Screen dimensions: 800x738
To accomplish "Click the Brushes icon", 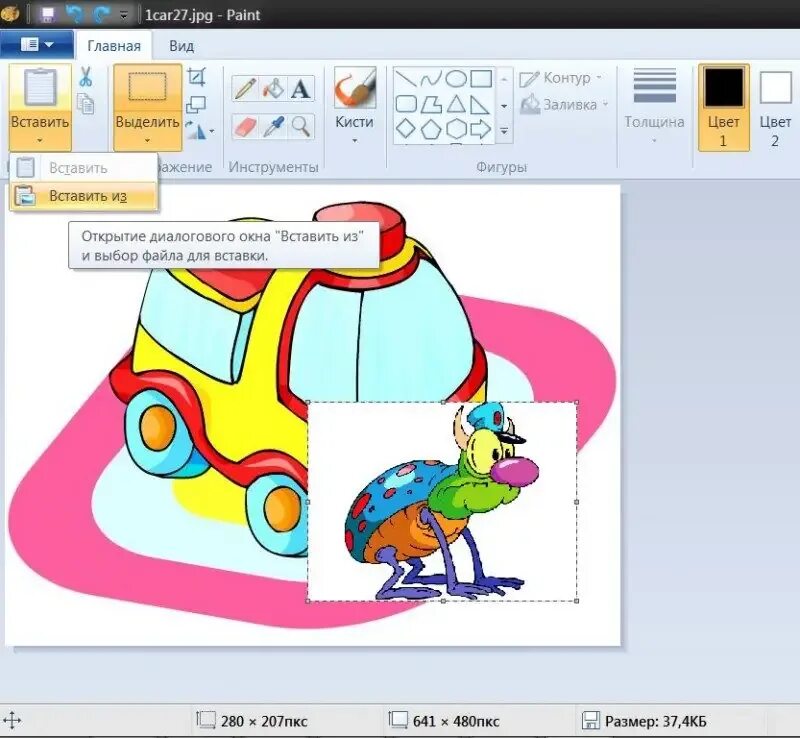I will click(x=355, y=87).
